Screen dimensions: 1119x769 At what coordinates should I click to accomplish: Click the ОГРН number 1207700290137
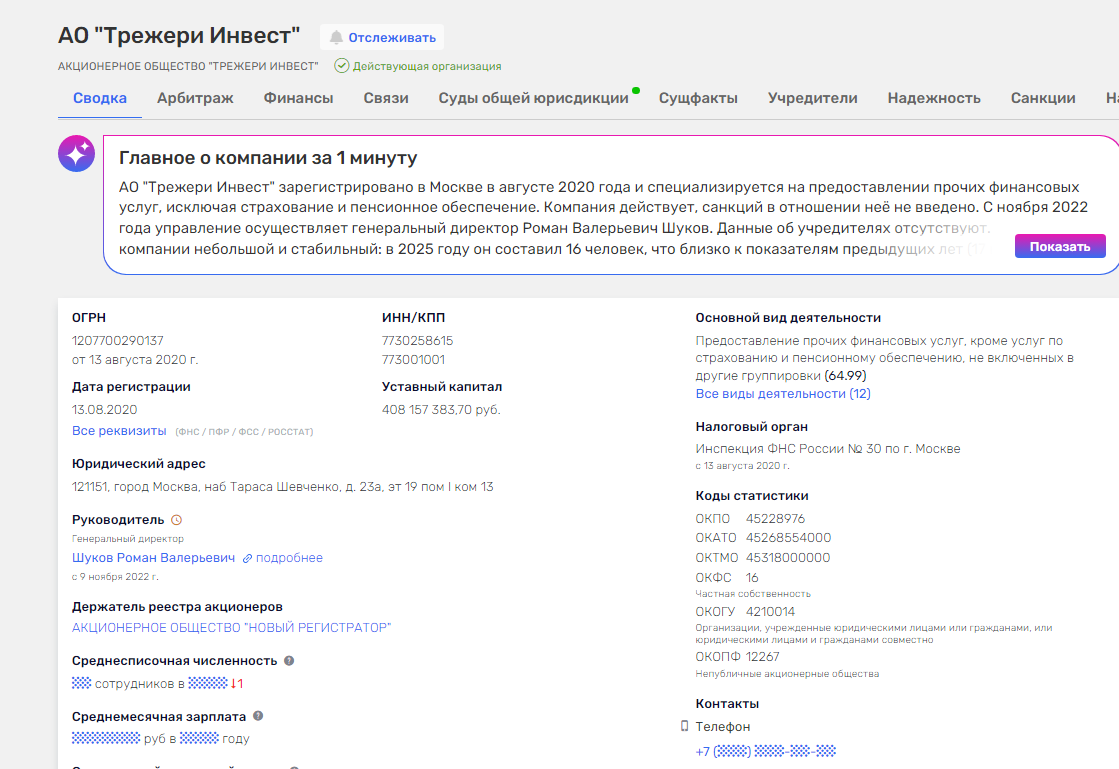click(x=118, y=341)
